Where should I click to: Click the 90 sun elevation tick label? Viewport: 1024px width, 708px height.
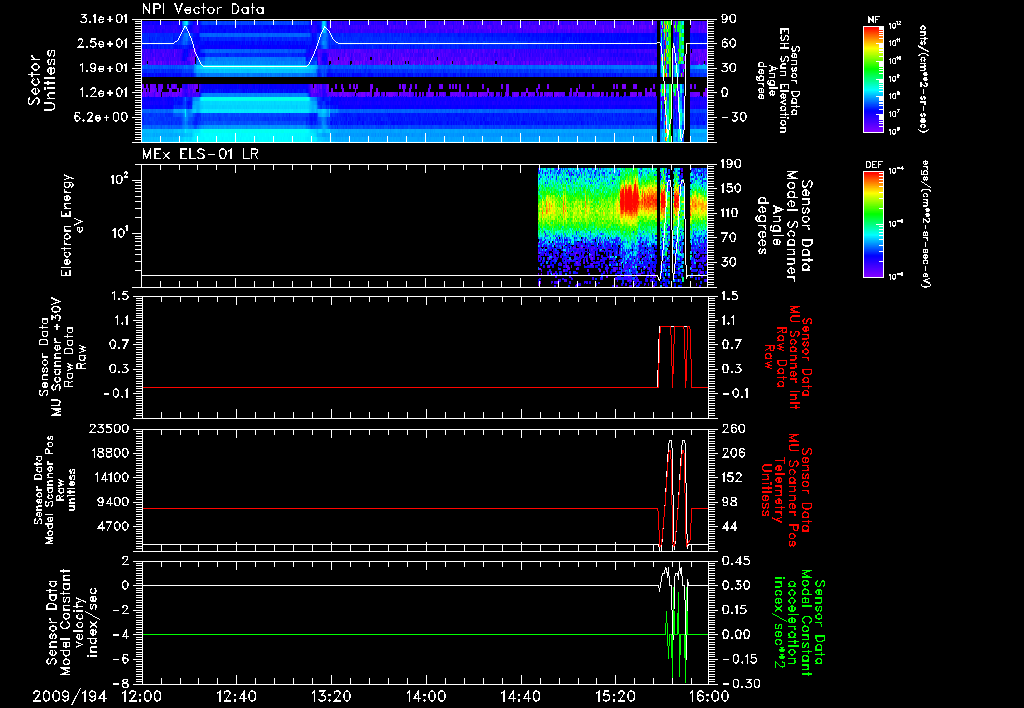(728, 19)
